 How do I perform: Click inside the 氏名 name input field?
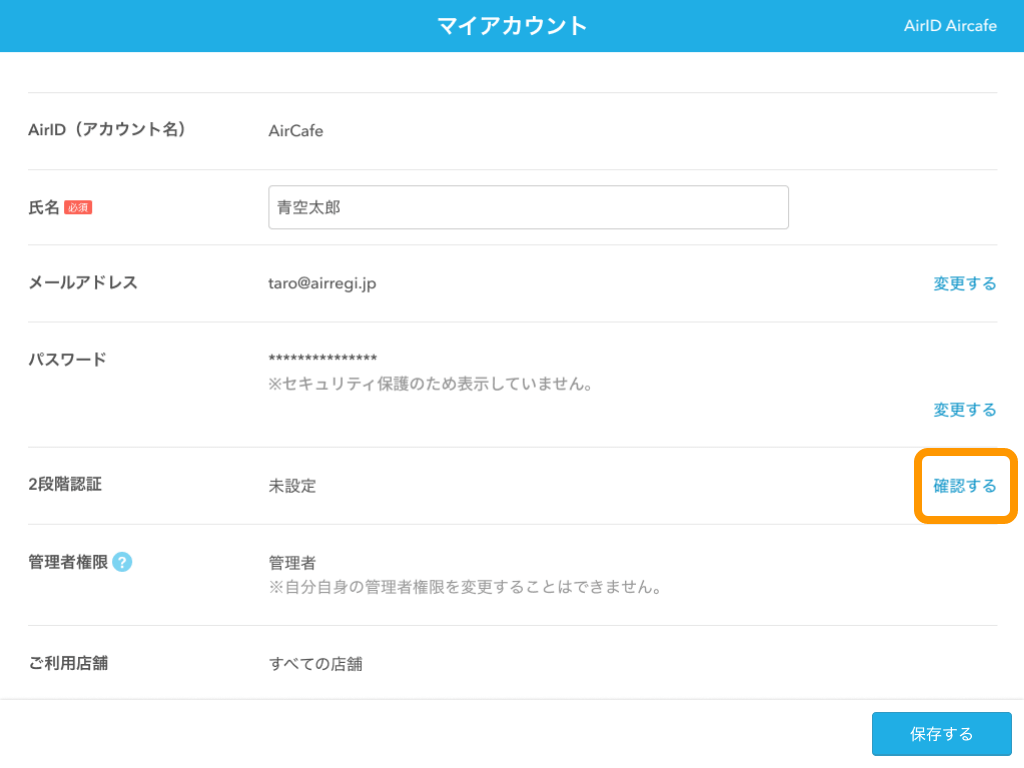pyautogui.click(x=528, y=207)
